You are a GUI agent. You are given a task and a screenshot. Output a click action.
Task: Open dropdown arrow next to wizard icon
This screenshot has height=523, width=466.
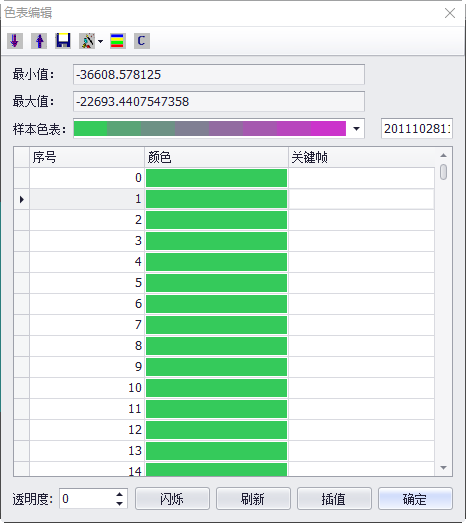tap(100, 41)
